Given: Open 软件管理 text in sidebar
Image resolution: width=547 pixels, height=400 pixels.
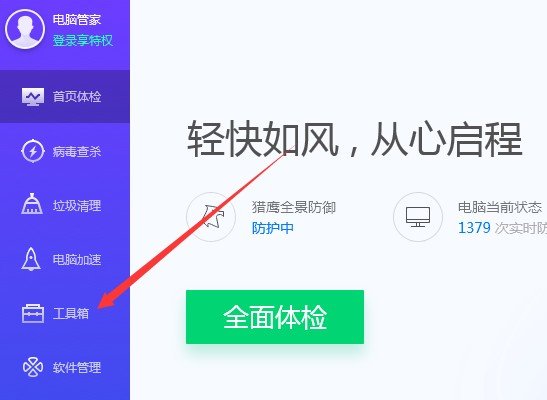Looking at the screenshot, I should click(77, 367).
